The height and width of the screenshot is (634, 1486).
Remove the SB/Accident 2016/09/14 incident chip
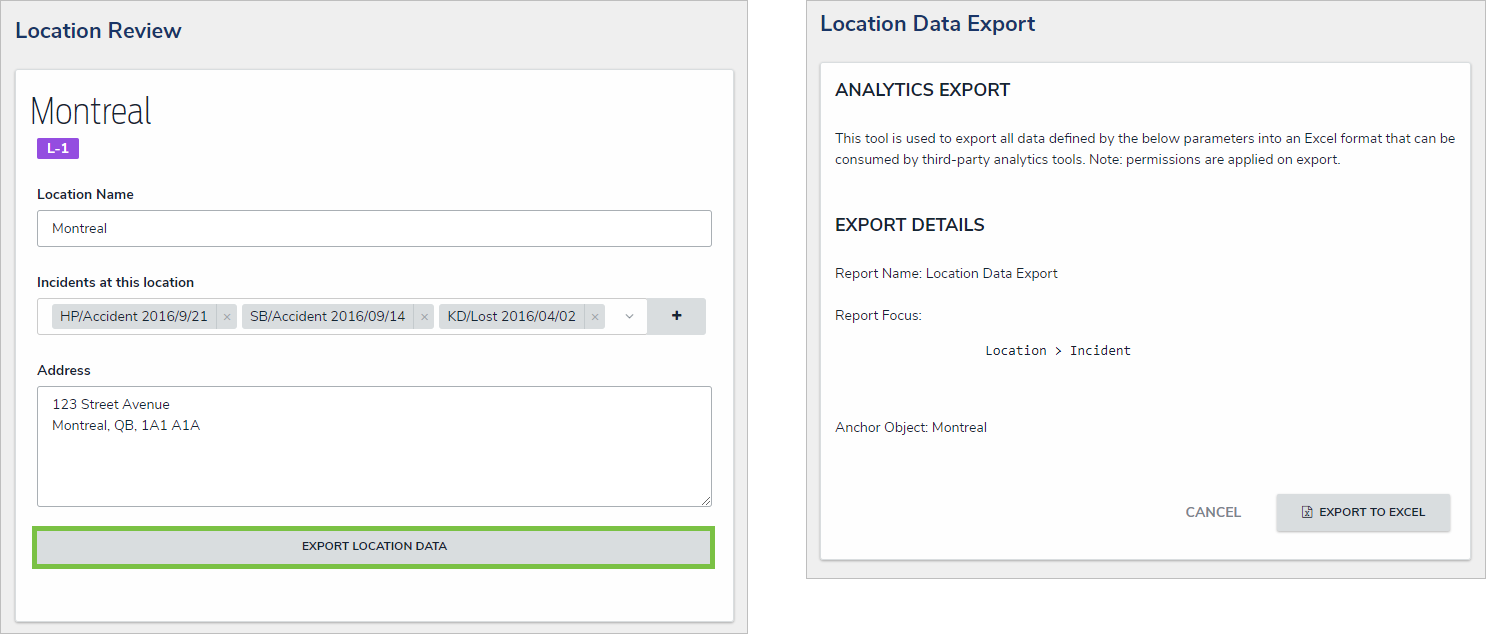424,317
